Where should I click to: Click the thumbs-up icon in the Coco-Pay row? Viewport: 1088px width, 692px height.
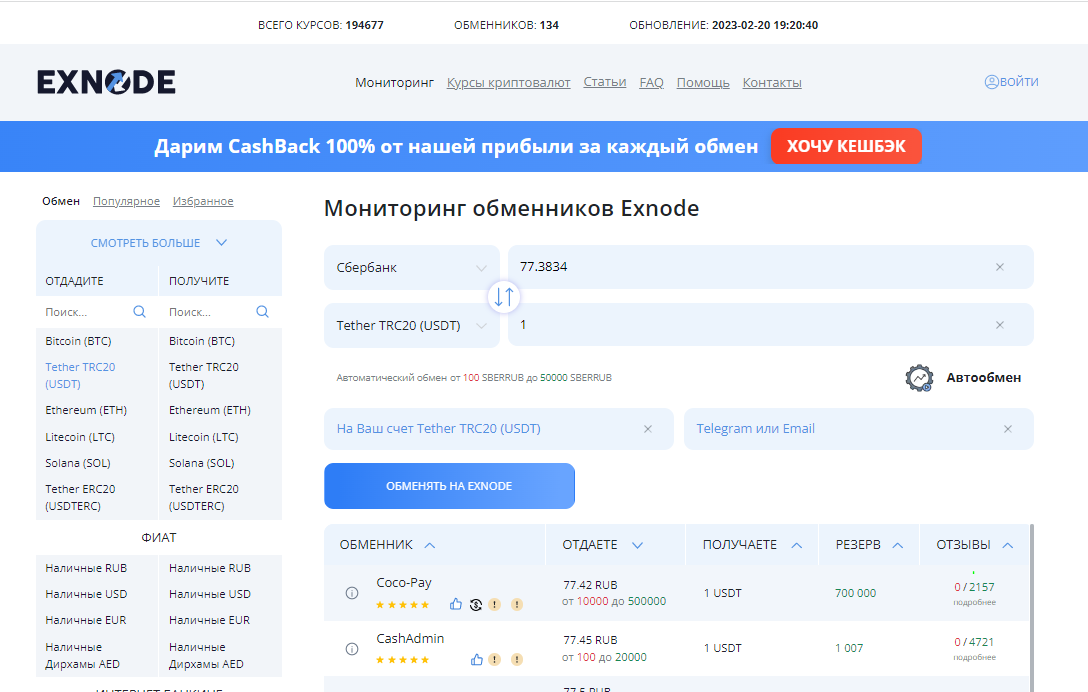coord(456,604)
